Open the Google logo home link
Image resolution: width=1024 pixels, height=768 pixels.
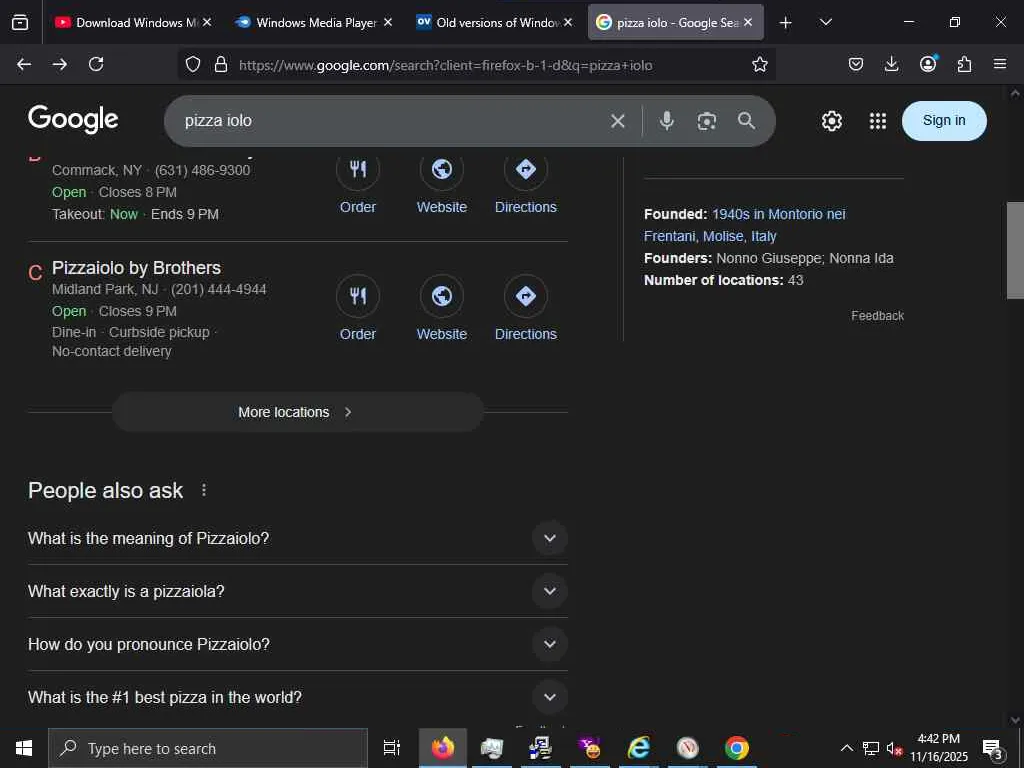click(x=73, y=119)
